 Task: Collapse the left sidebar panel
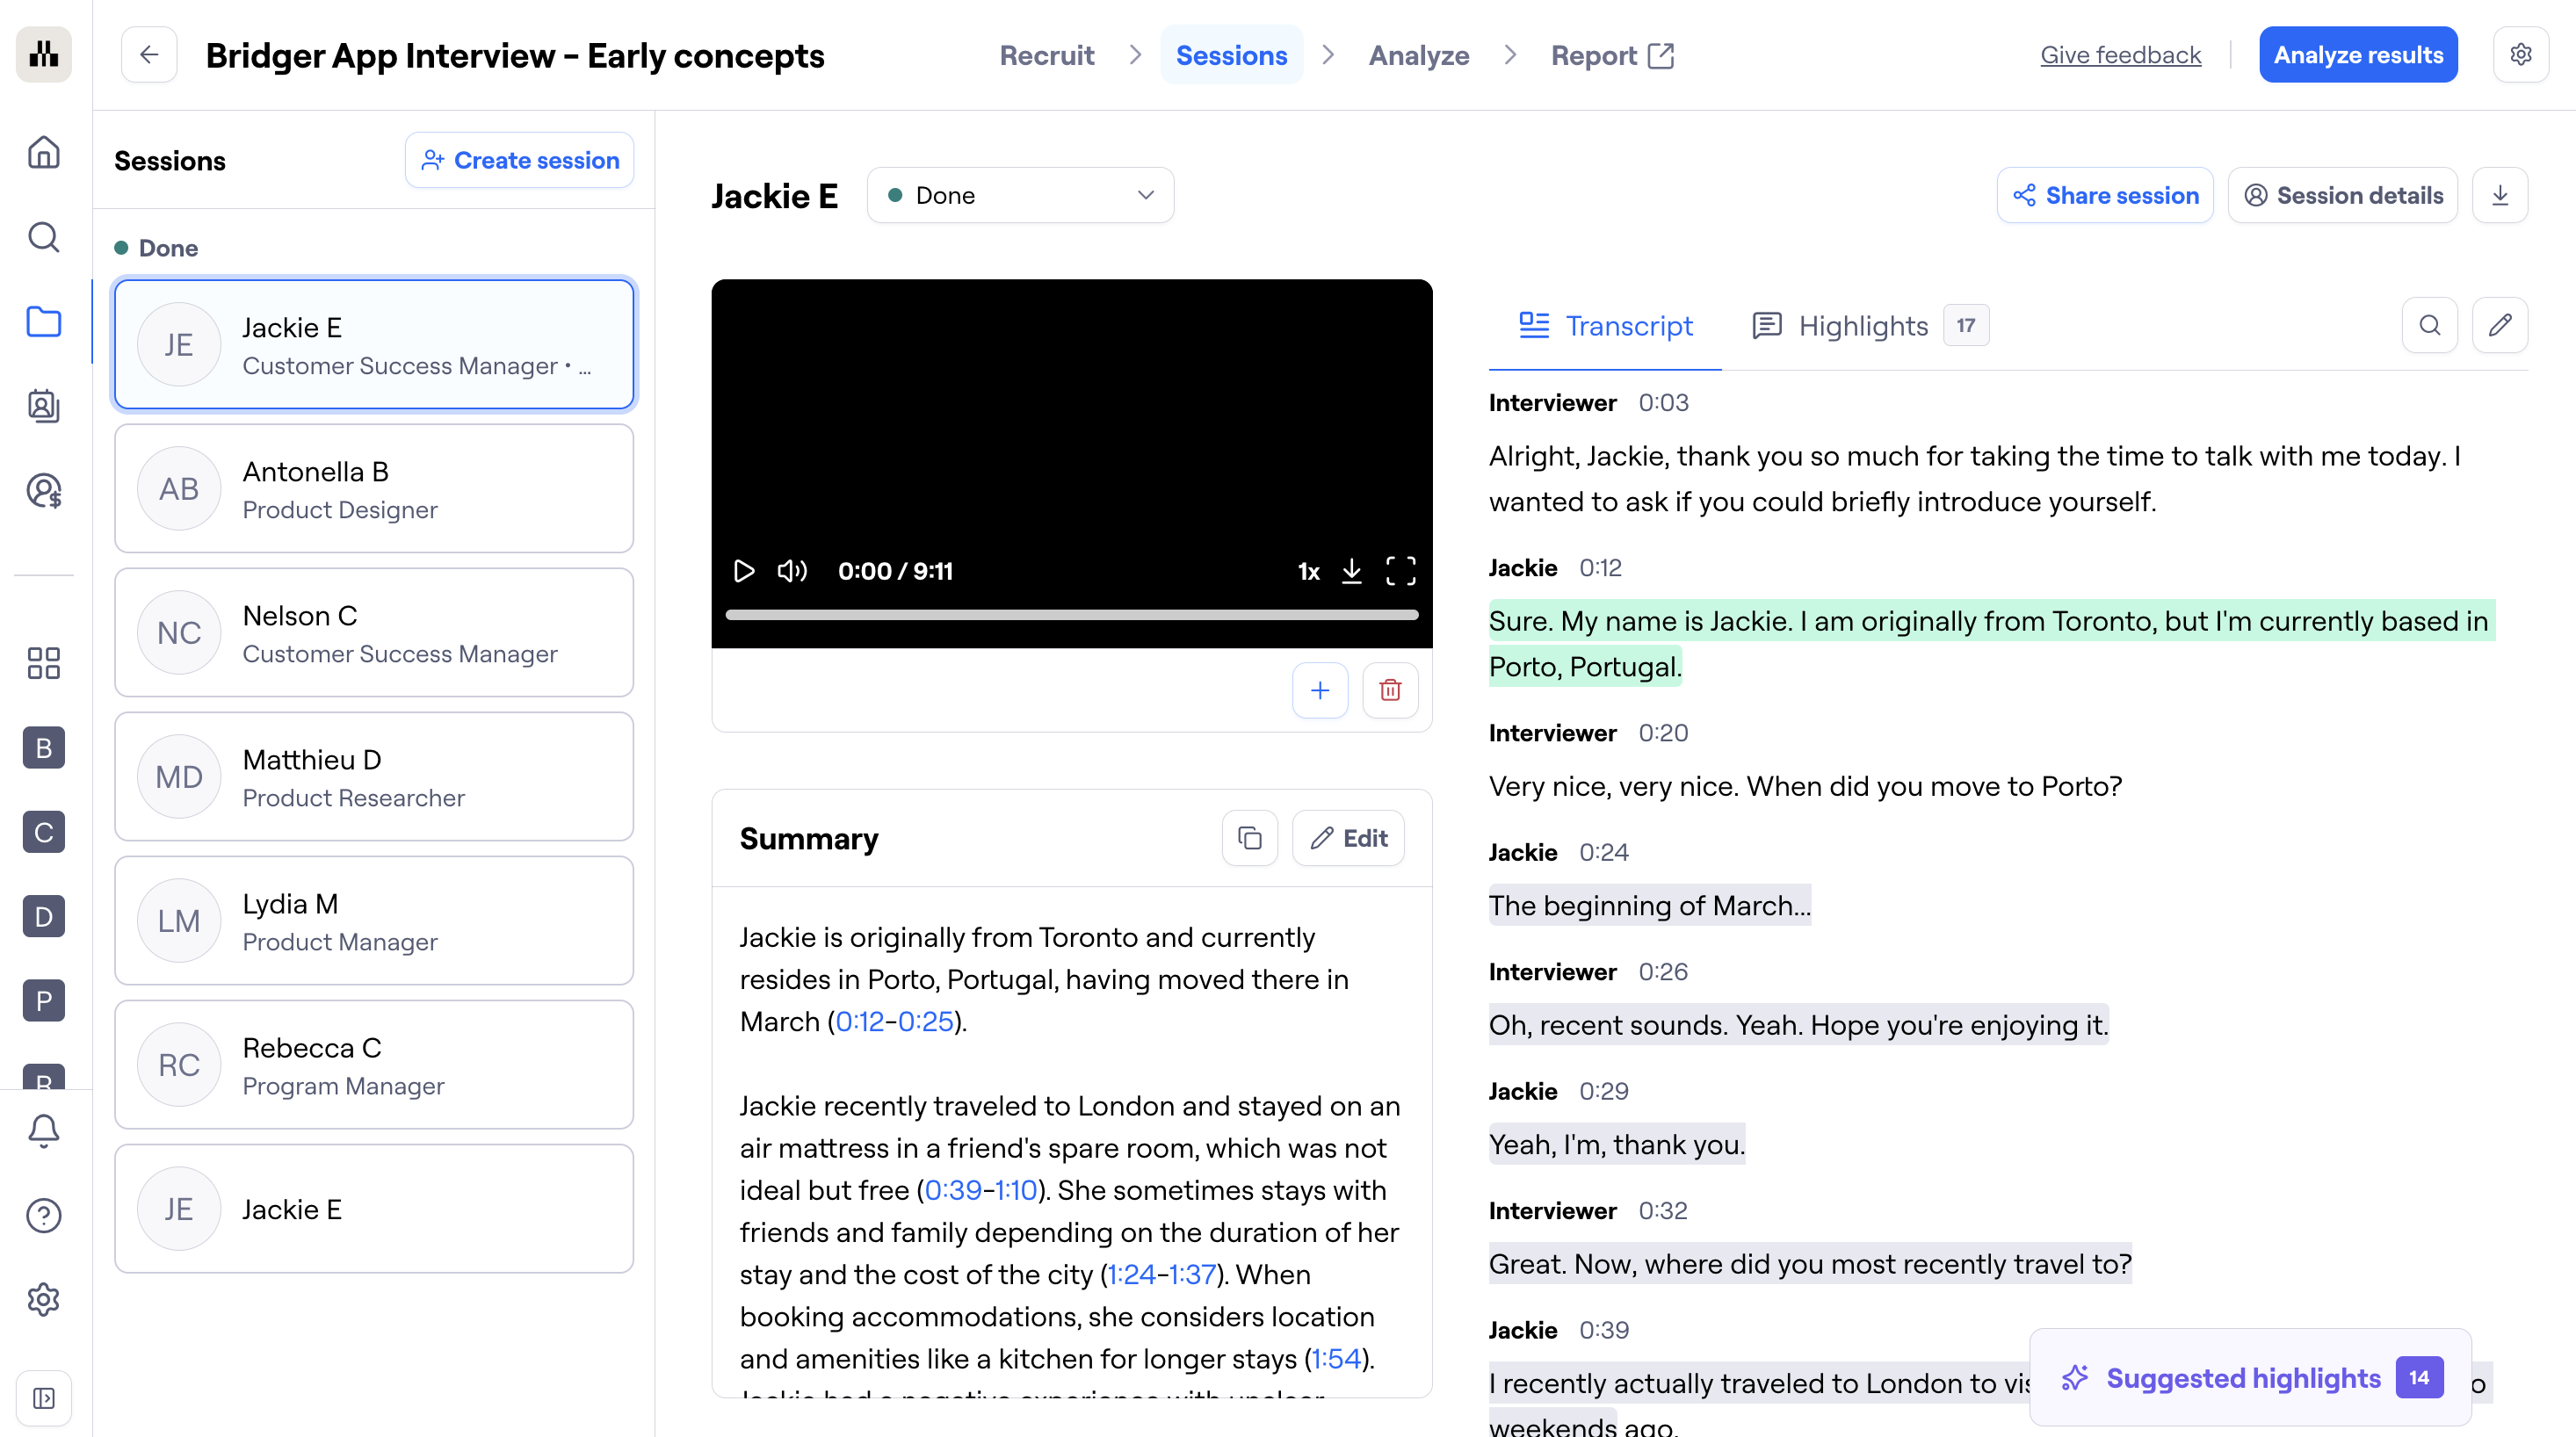[x=44, y=1397]
